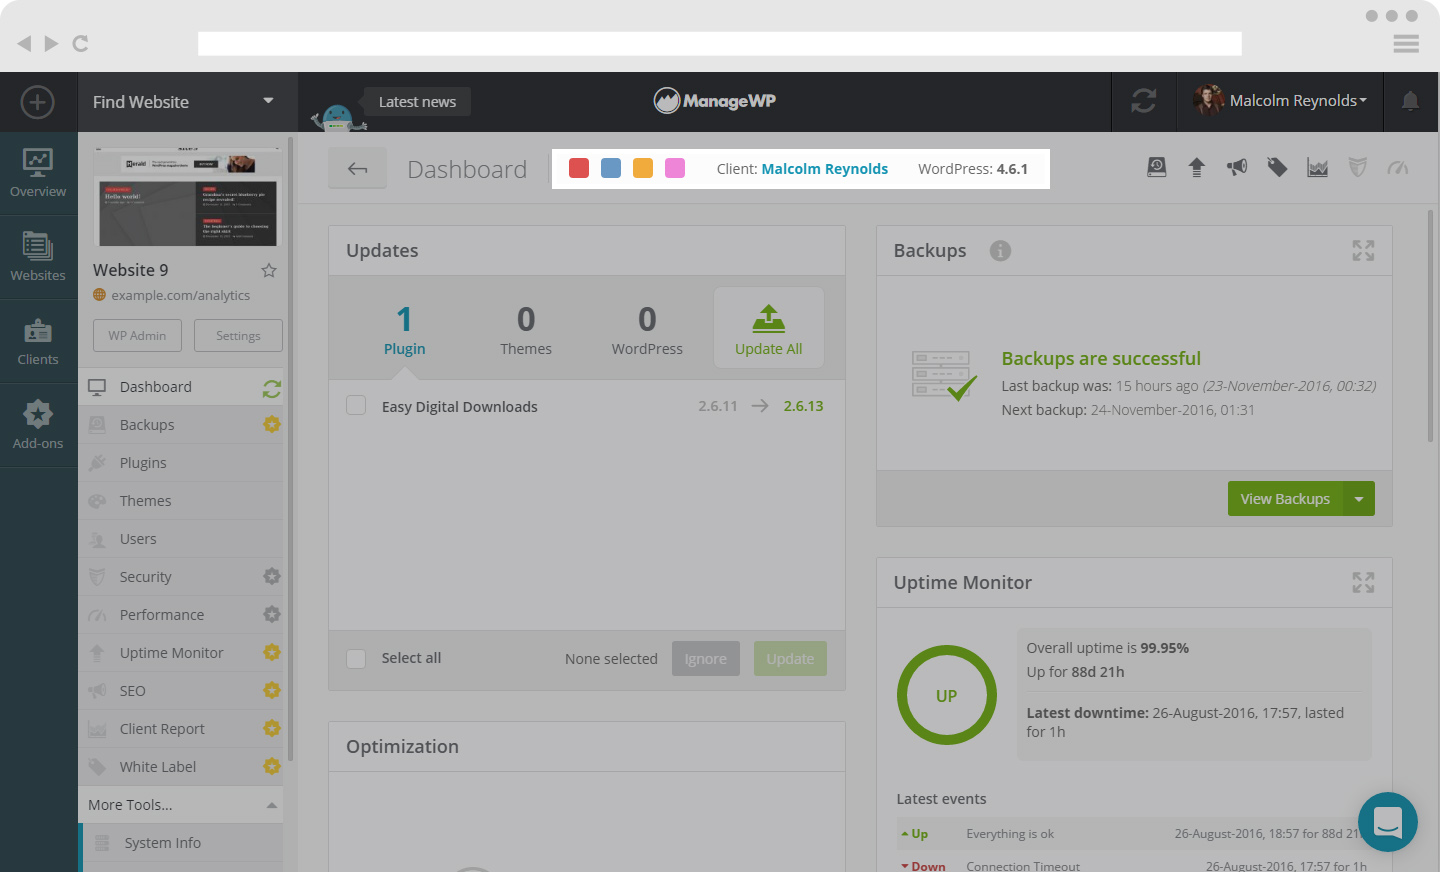Click the gear icon next to Security

pyautogui.click(x=271, y=576)
